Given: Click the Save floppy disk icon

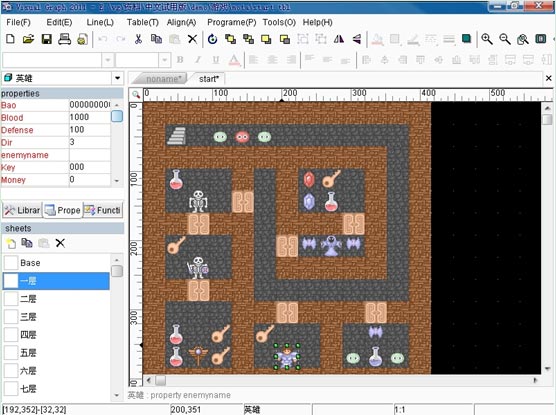Looking at the screenshot, I should pos(46,39).
